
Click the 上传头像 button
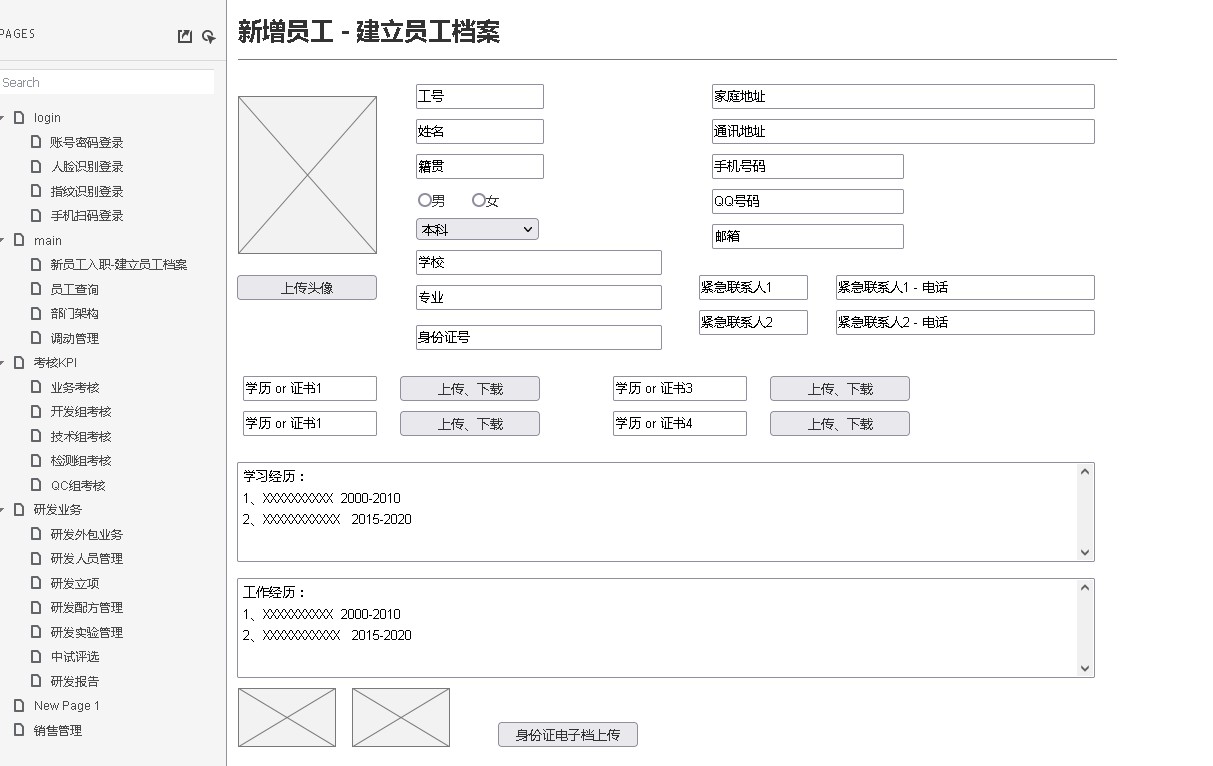(307, 288)
